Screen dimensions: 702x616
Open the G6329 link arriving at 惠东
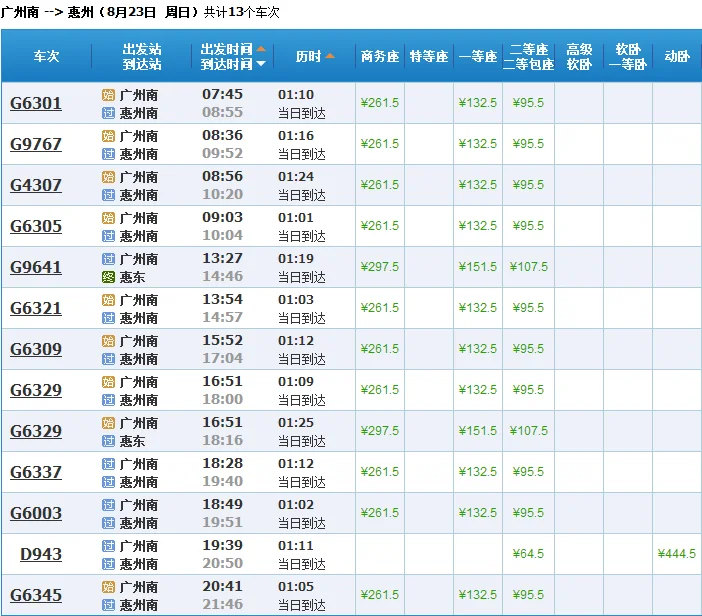pyautogui.click(x=36, y=432)
